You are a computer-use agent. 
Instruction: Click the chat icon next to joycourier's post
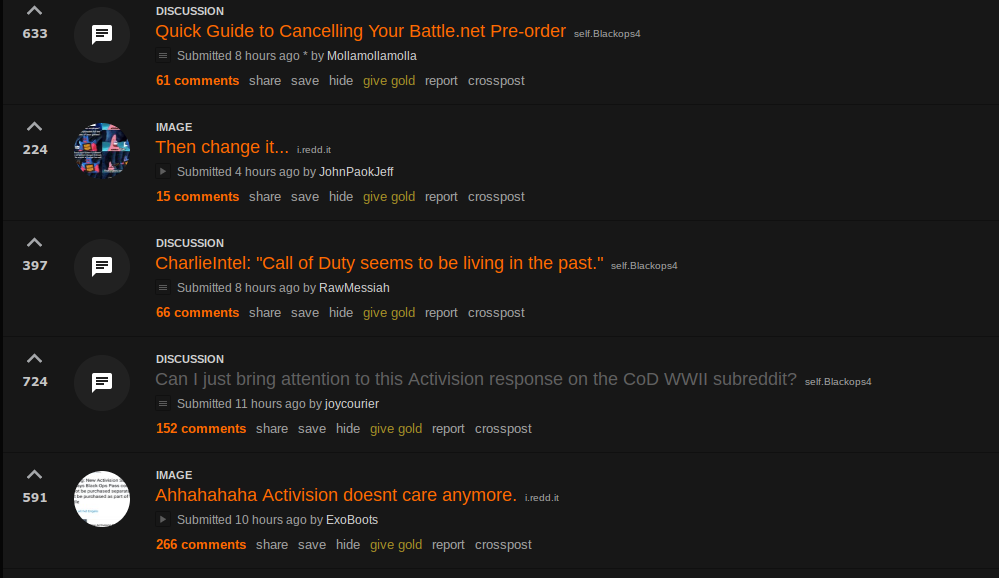click(102, 383)
